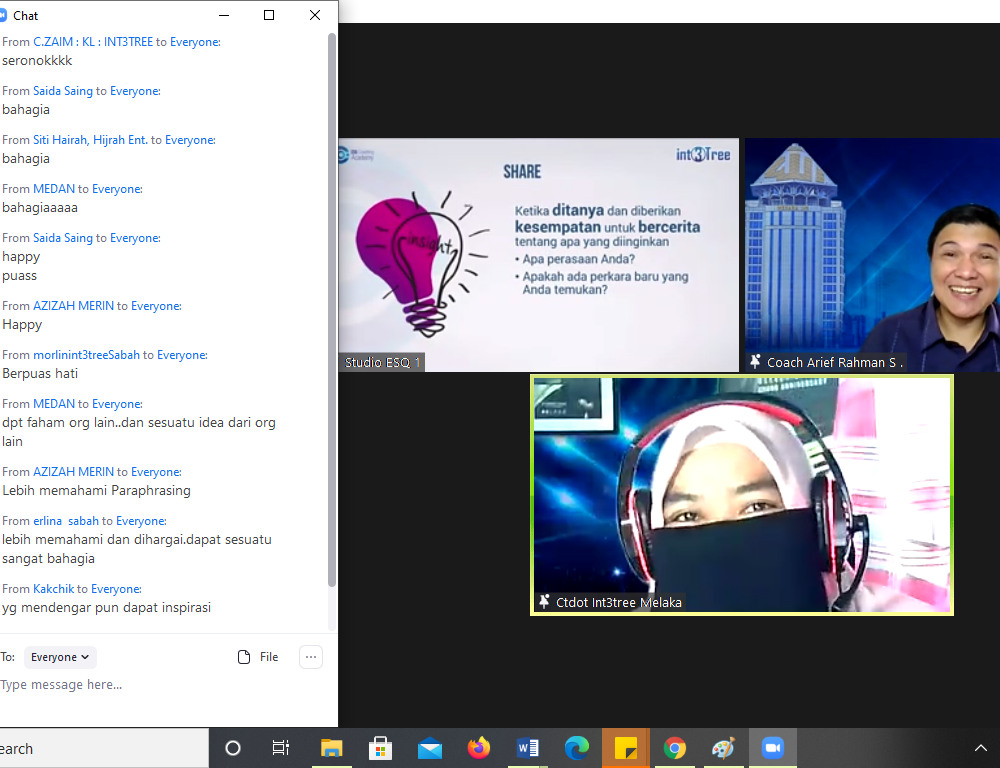Viewport: 1000px width, 768px height.
Task: Open the Everyone recipient dropdown
Action: 60,657
